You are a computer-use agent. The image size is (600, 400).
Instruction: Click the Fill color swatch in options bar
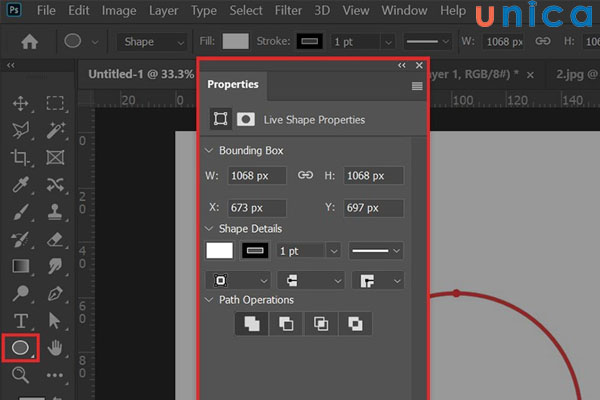(235, 41)
